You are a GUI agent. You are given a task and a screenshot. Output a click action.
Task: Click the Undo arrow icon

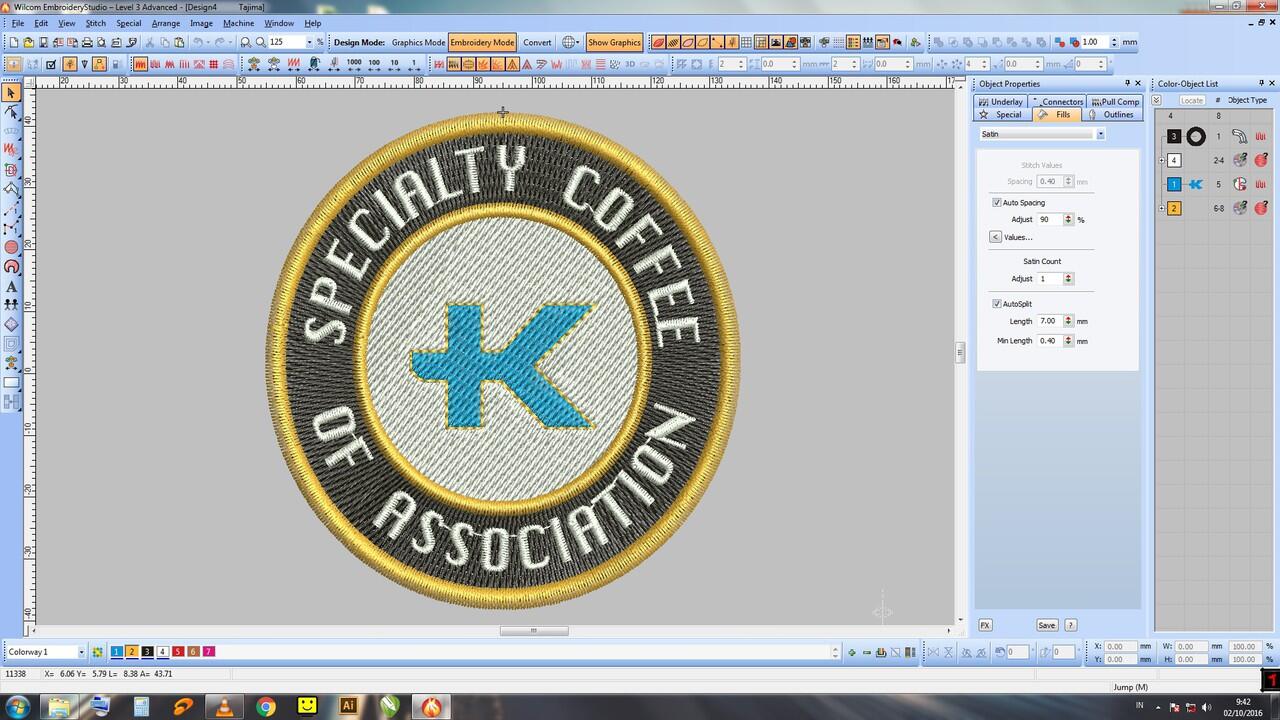(x=197, y=42)
